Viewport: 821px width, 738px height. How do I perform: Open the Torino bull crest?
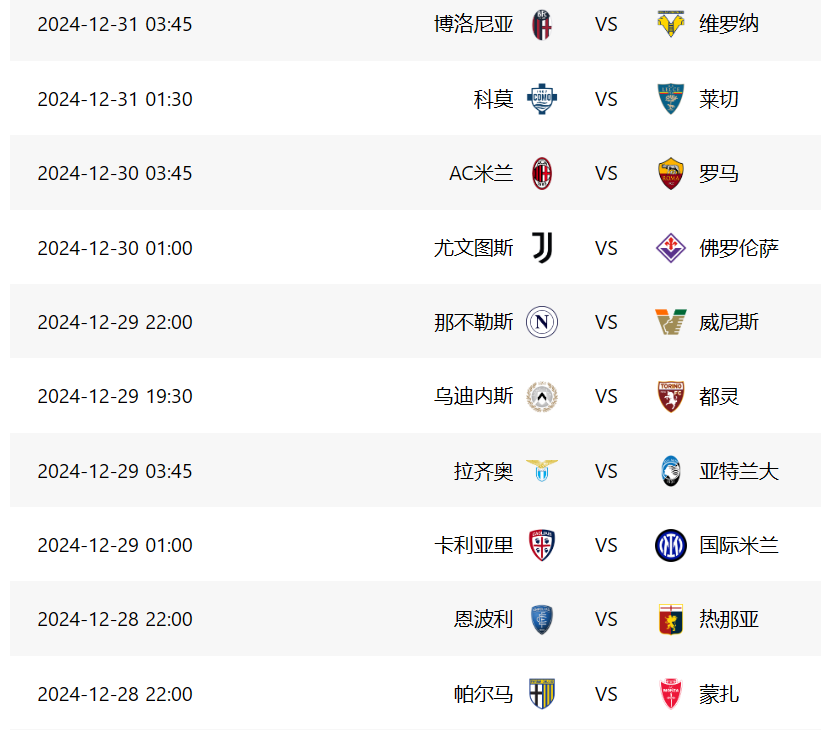[671, 396]
